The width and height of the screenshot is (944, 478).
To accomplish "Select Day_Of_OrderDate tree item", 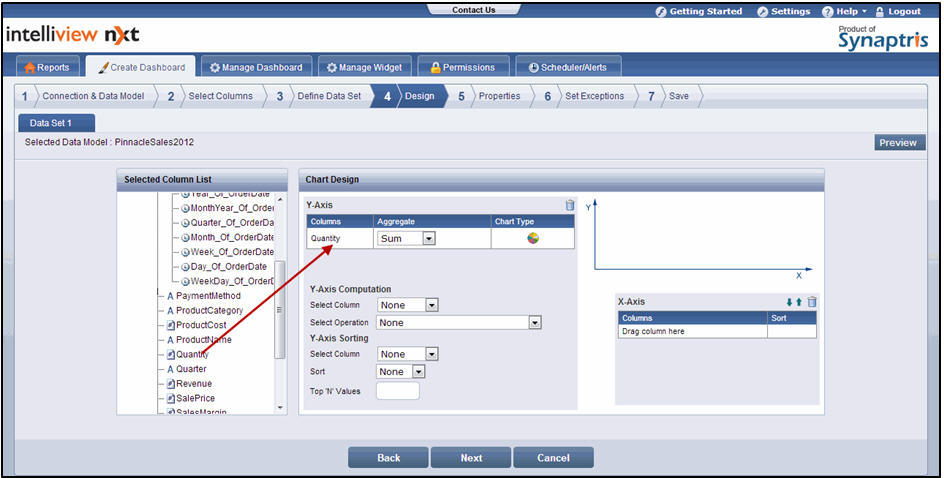I will [x=224, y=267].
